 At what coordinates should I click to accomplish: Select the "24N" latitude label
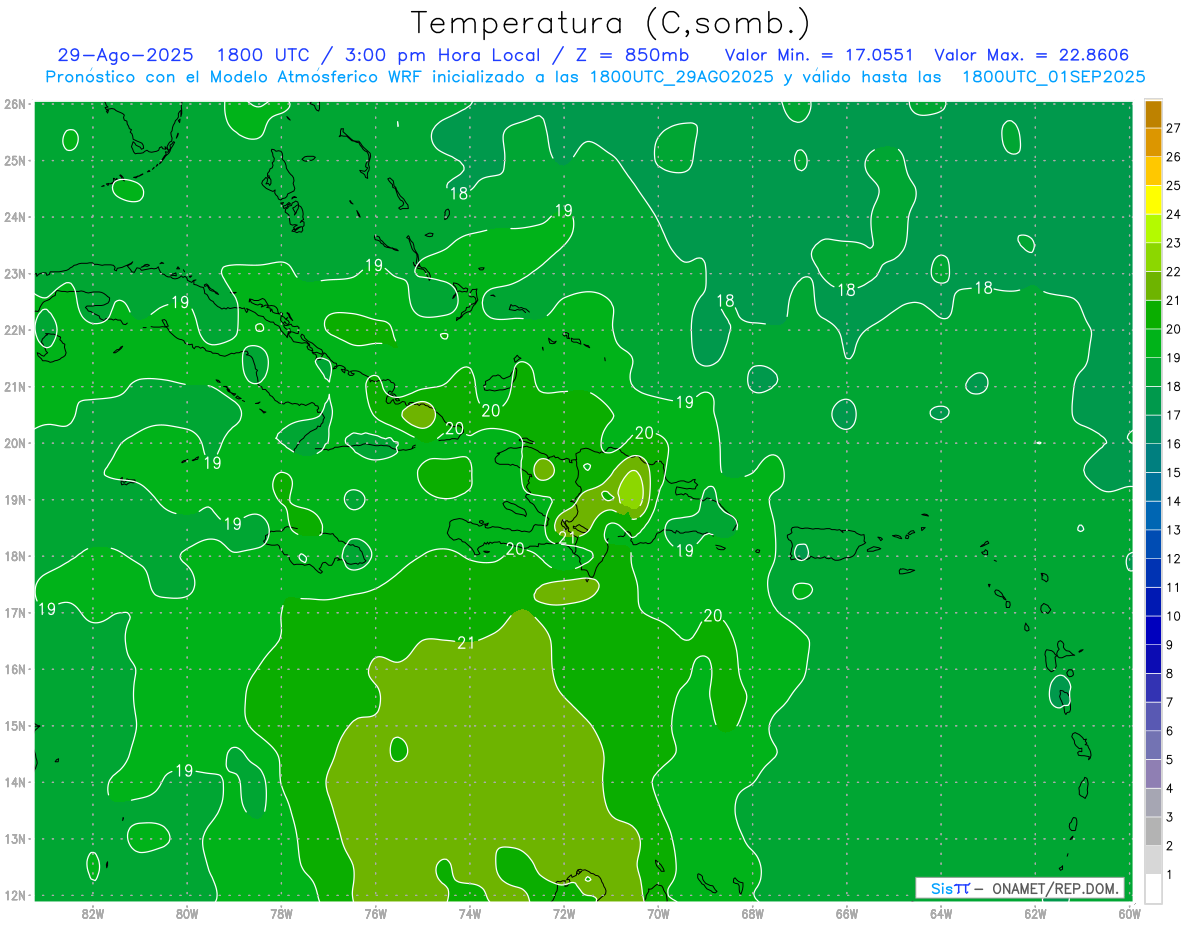15,217
